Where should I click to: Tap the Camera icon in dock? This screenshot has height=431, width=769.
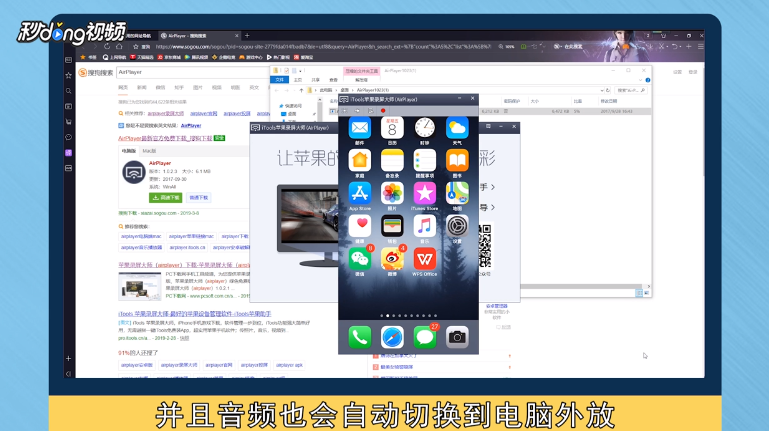457,337
